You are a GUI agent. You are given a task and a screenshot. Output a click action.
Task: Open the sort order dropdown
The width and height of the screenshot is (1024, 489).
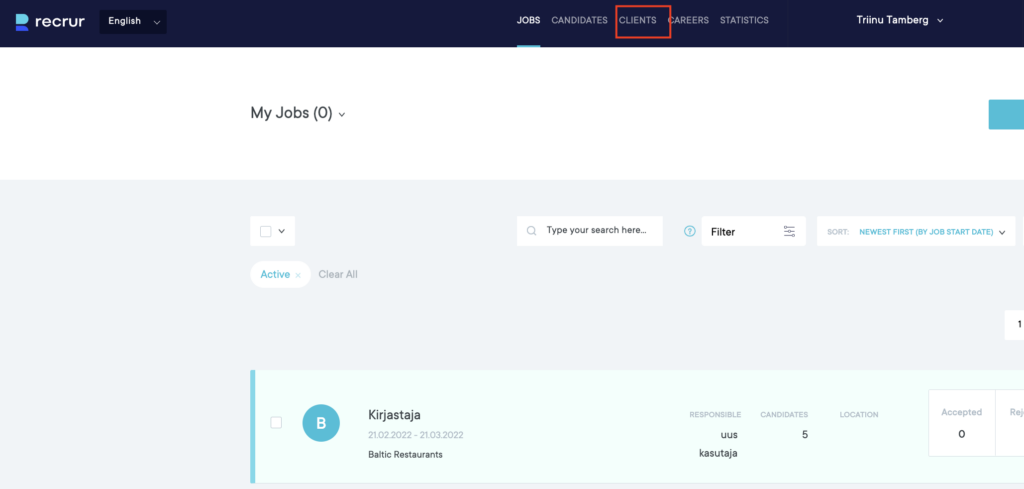[x=931, y=231]
